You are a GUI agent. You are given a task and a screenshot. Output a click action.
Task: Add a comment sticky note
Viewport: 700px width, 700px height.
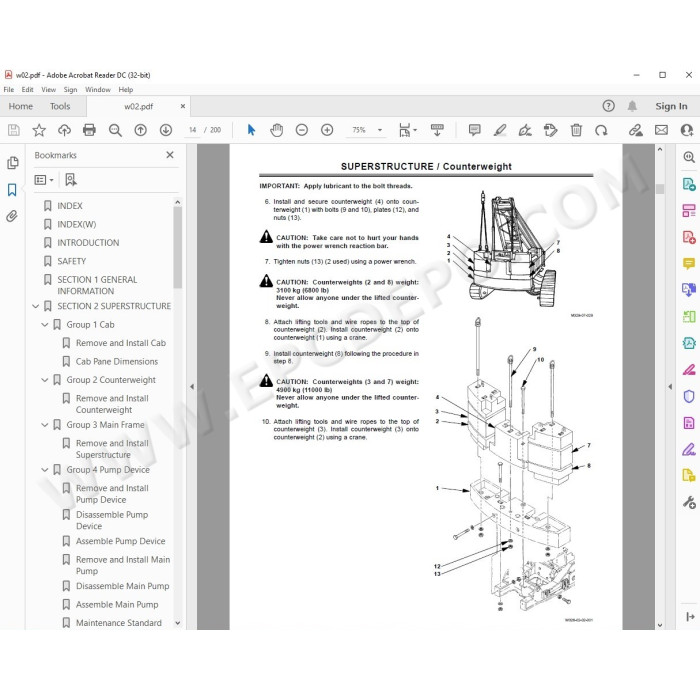[475, 130]
